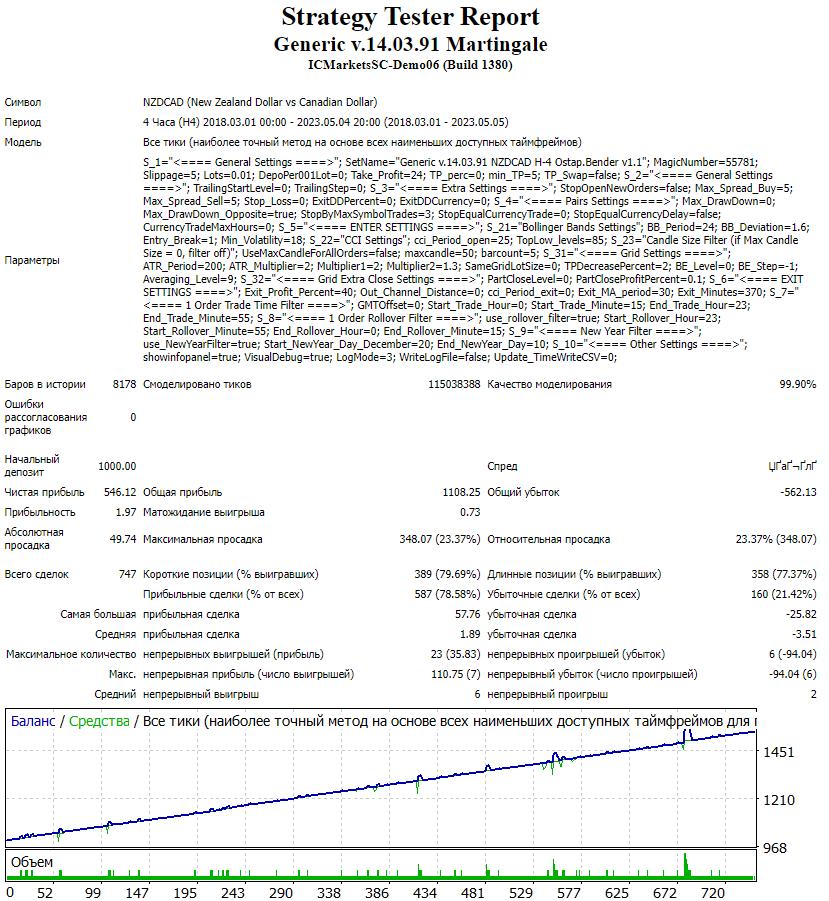Click the 'Короткие позиции (% выигравших)' label

point(231,574)
